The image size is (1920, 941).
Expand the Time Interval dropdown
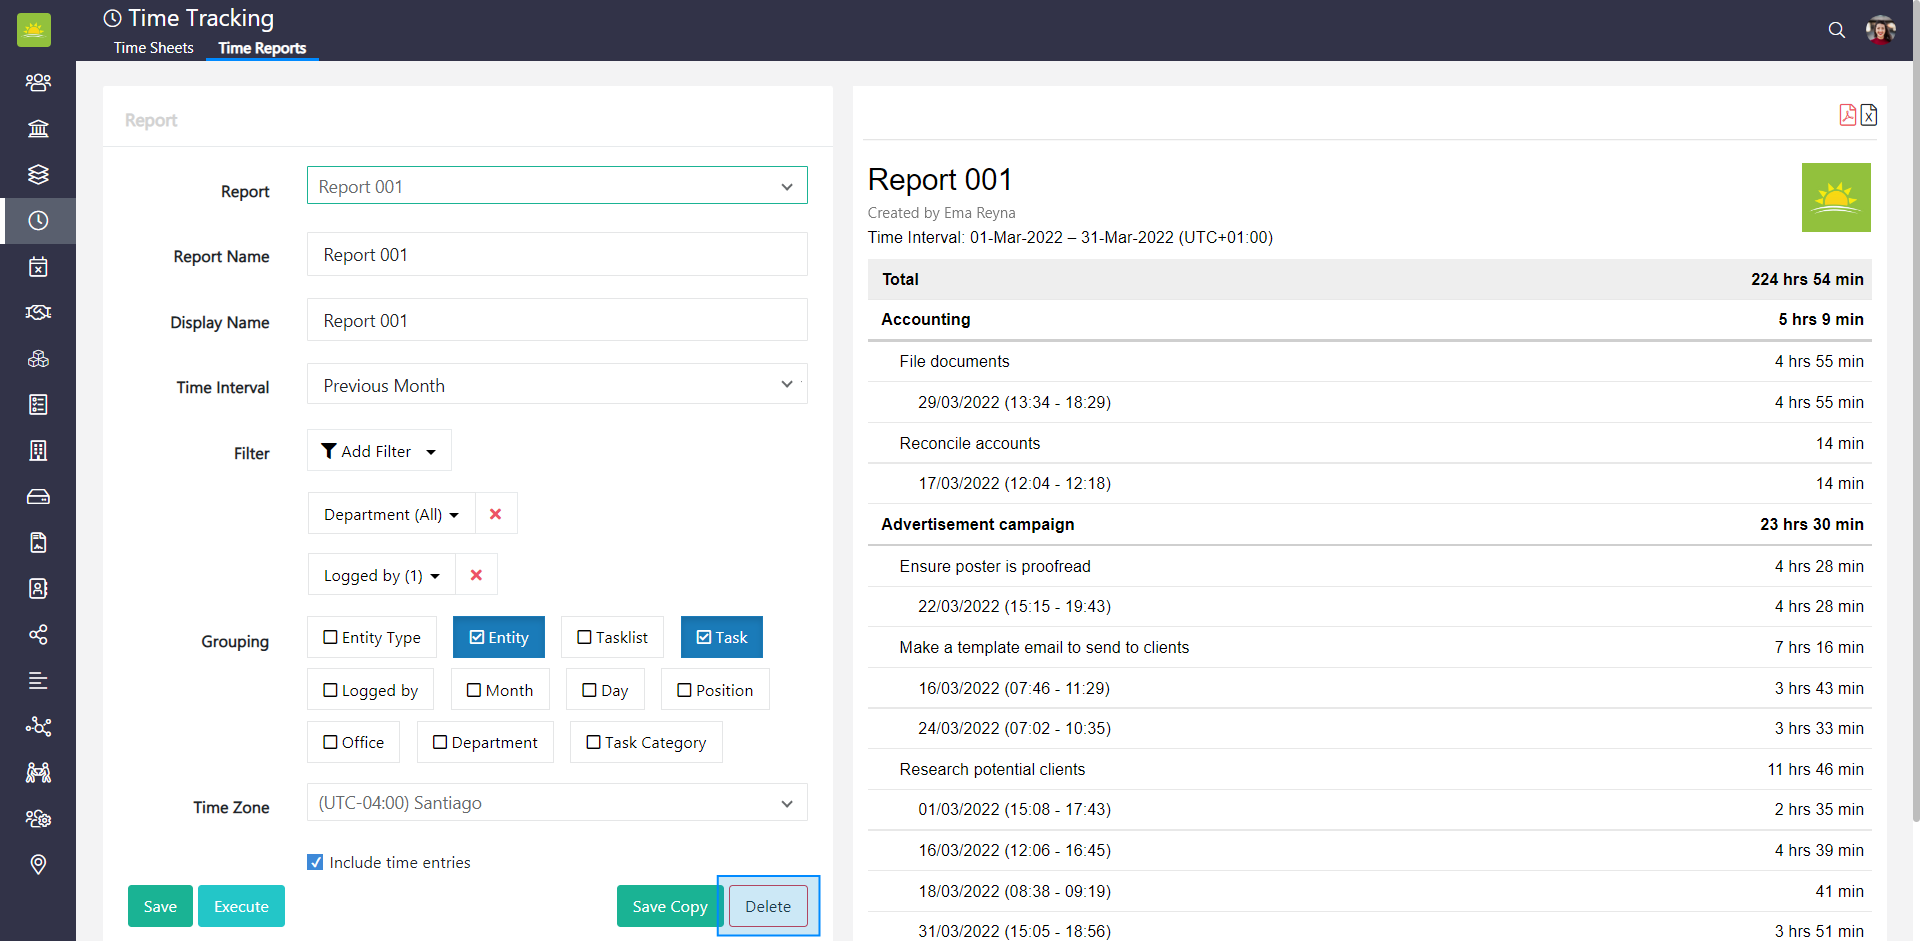pos(557,385)
